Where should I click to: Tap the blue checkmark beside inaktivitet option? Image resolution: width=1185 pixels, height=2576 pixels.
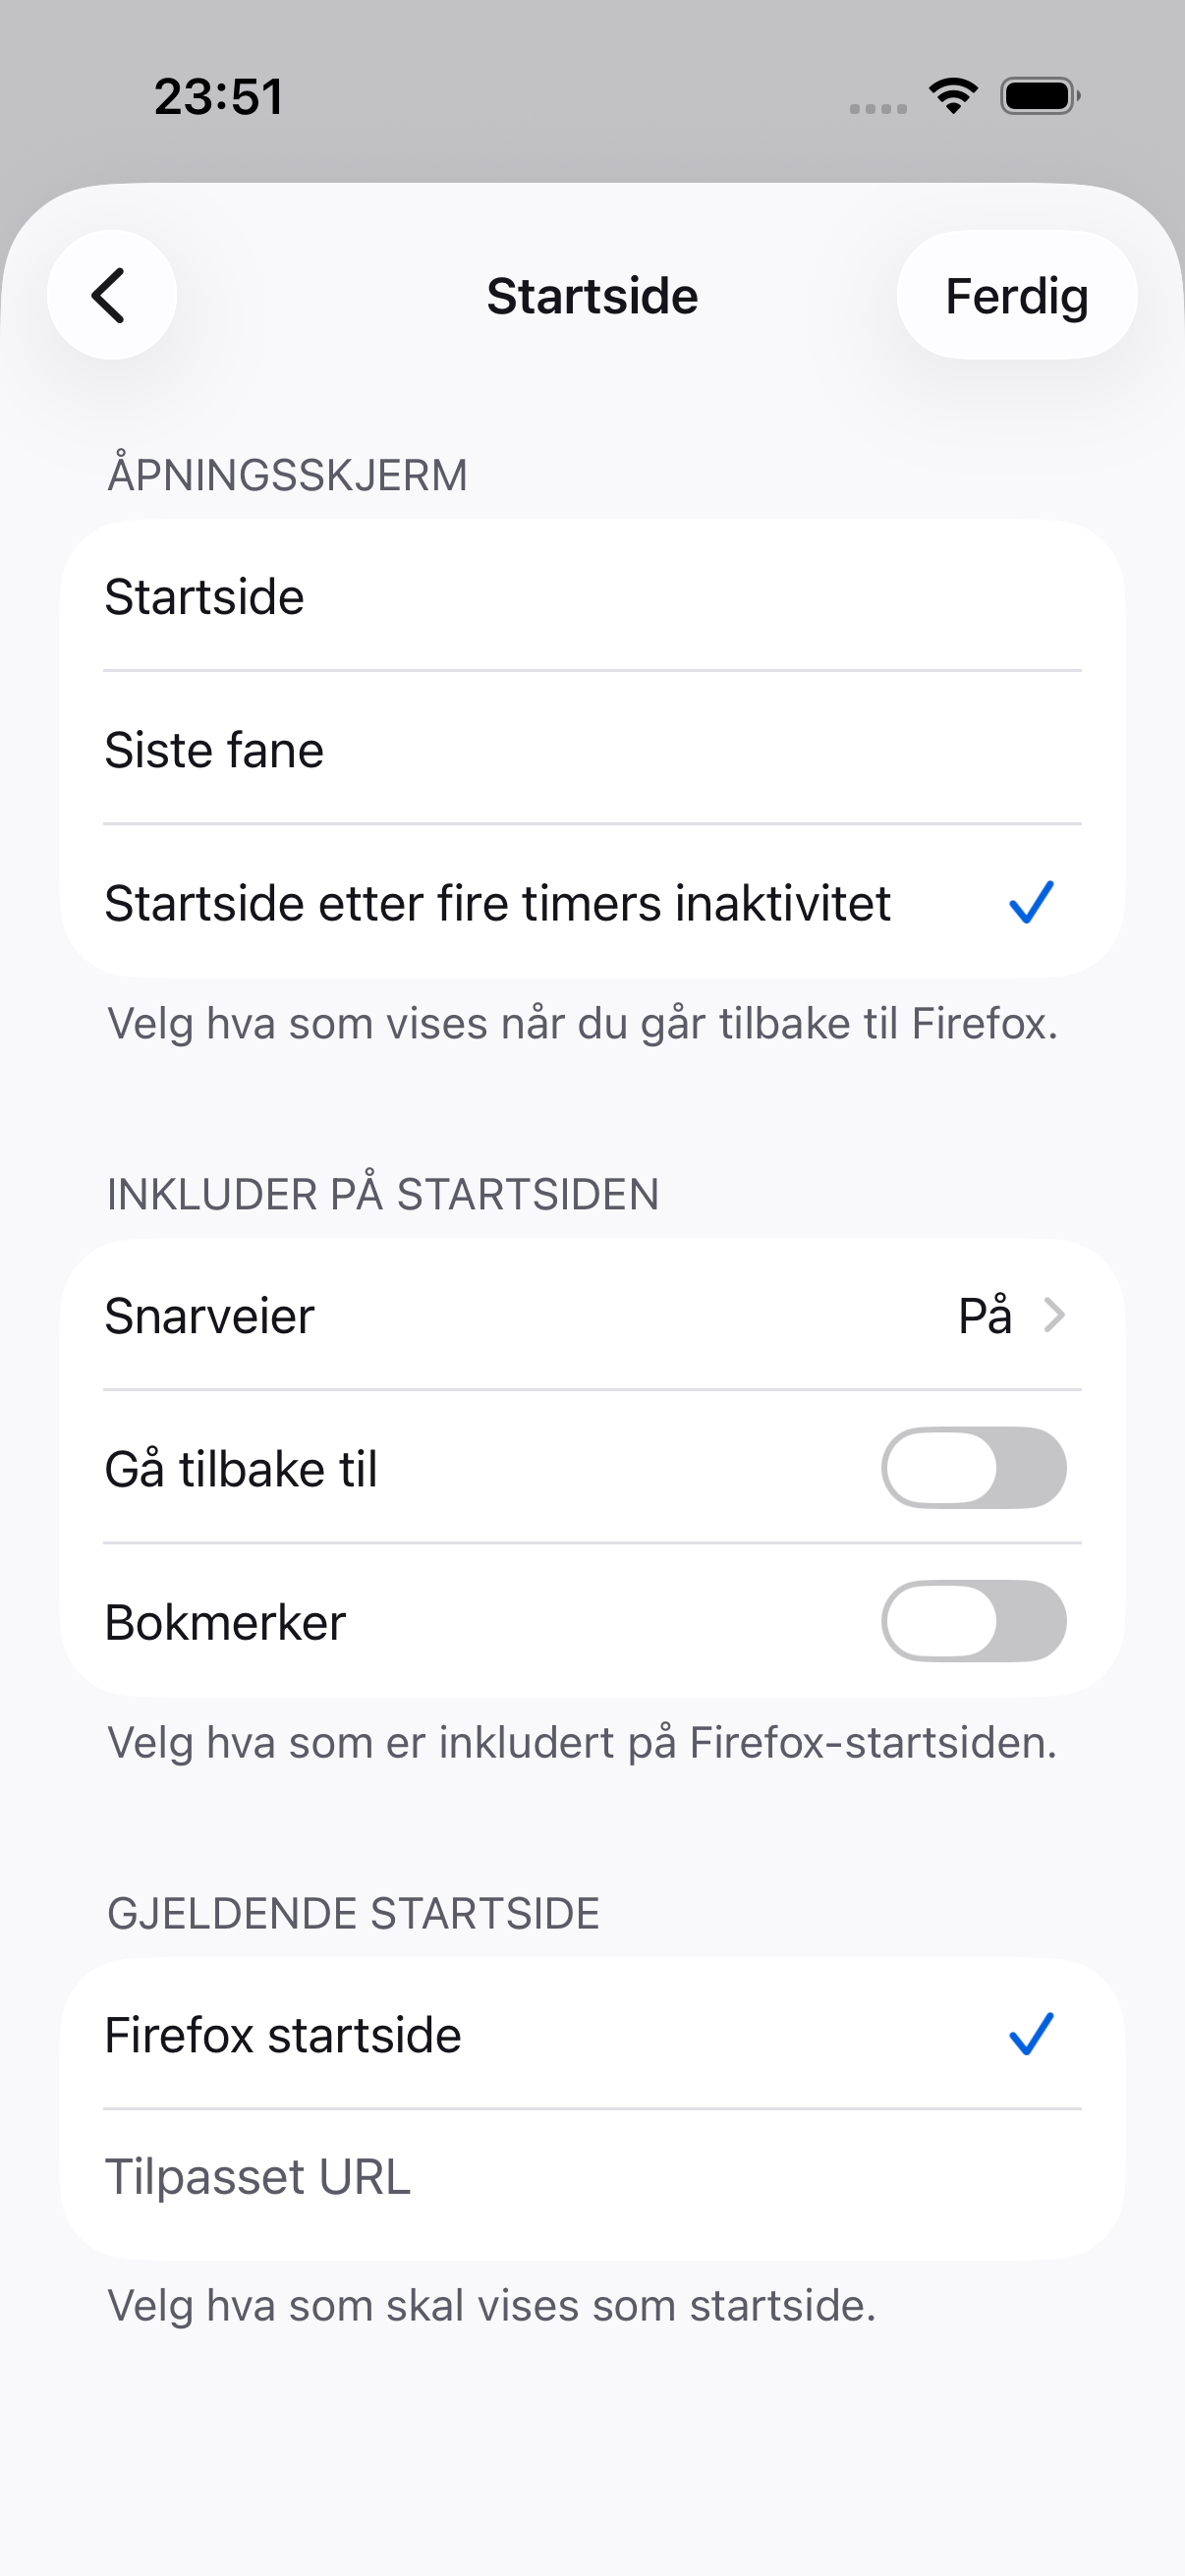click(x=1031, y=902)
